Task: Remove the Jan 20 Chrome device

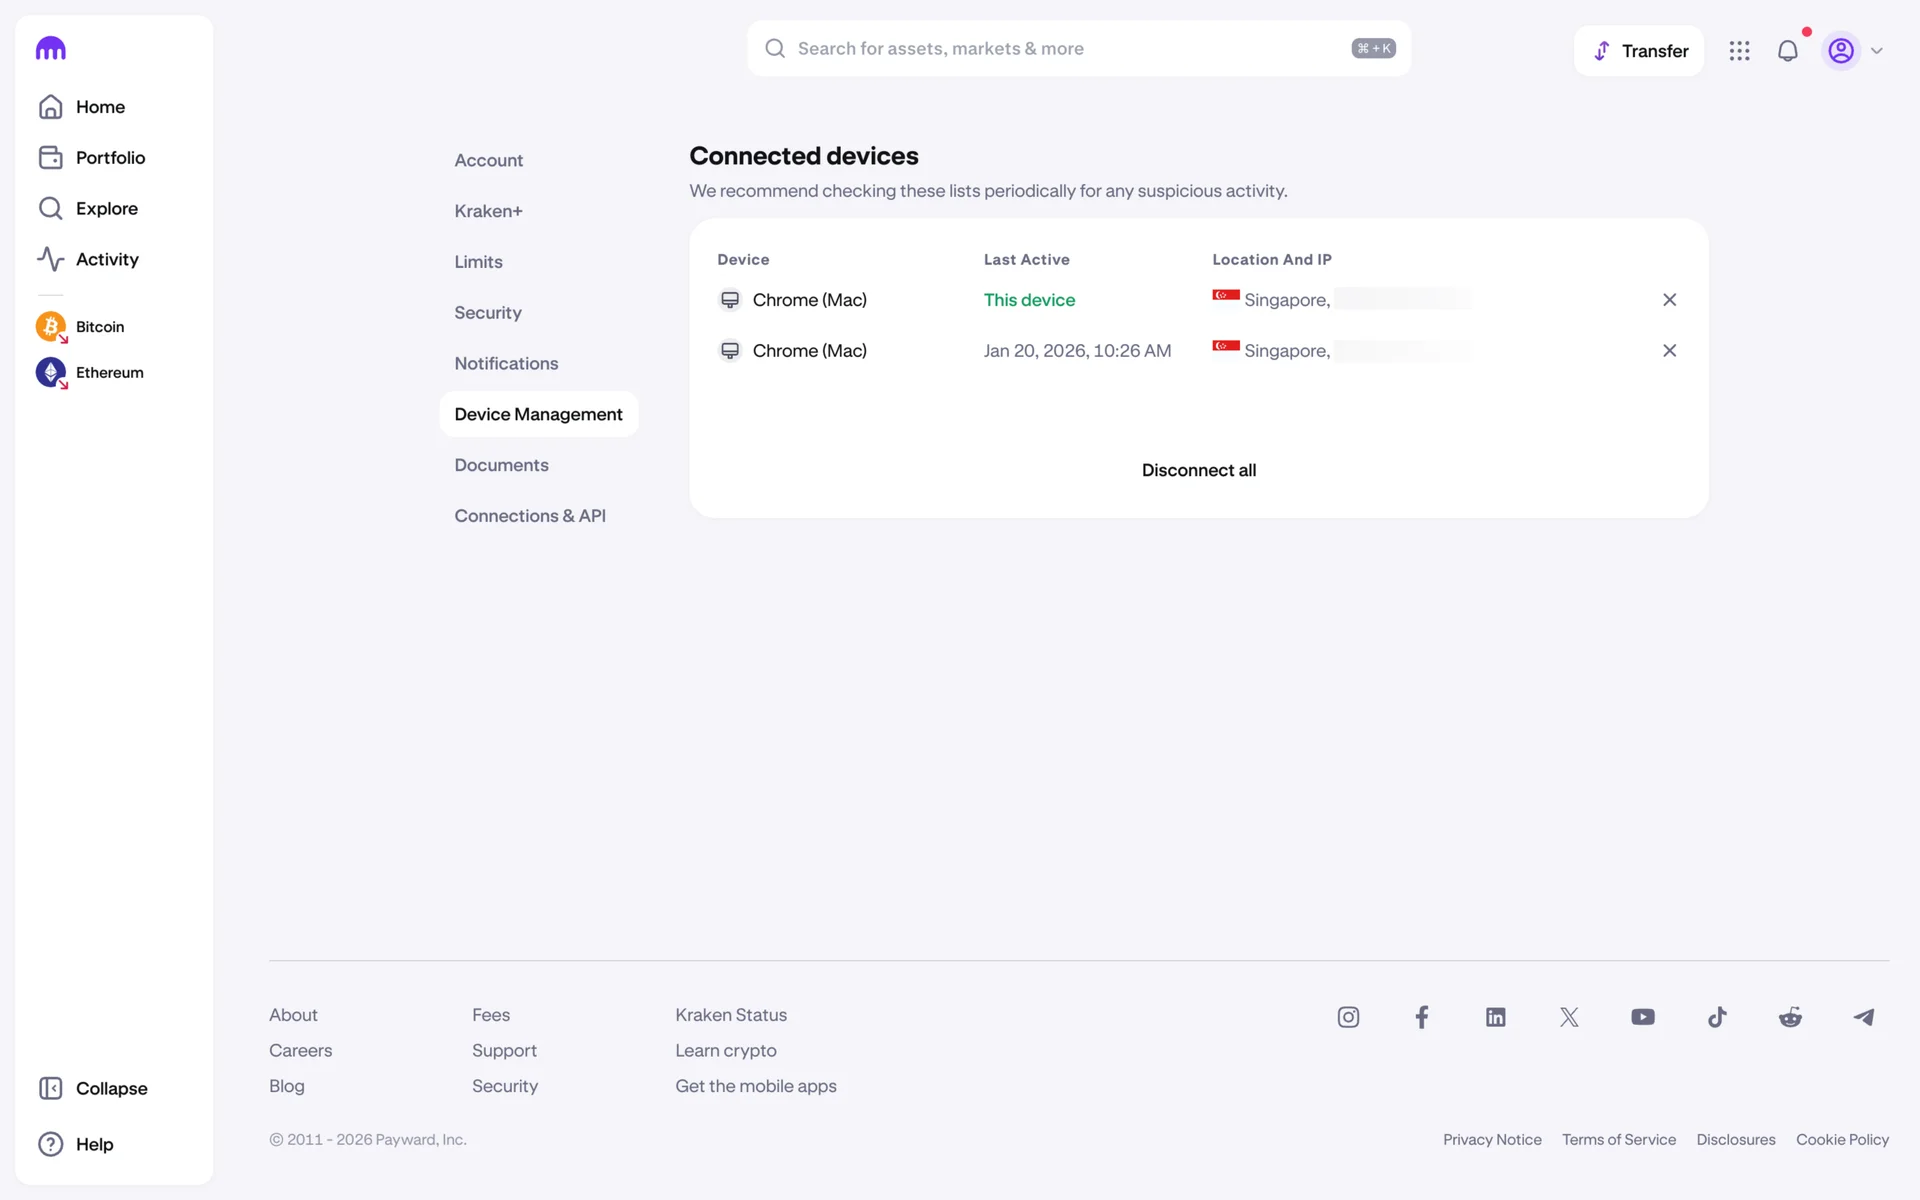Action: point(1669,351)
